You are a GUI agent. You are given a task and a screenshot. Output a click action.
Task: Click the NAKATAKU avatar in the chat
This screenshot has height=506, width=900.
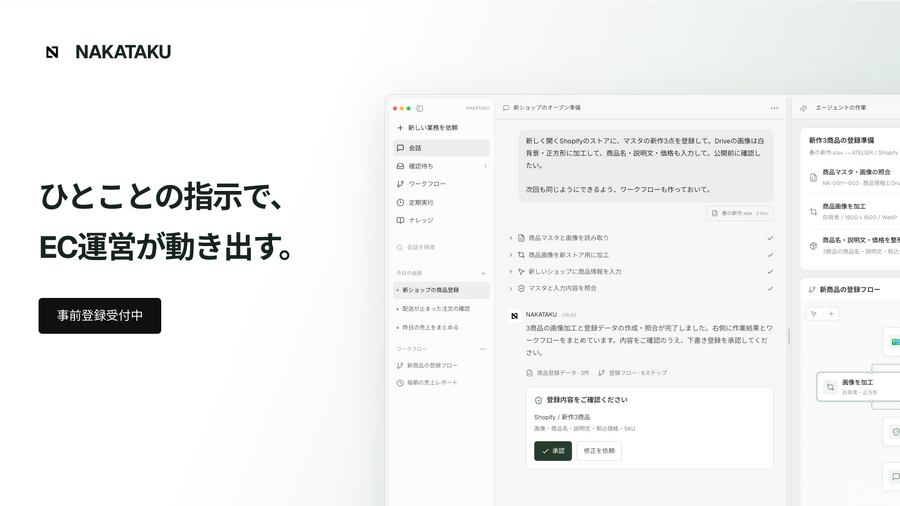point(514,316)
